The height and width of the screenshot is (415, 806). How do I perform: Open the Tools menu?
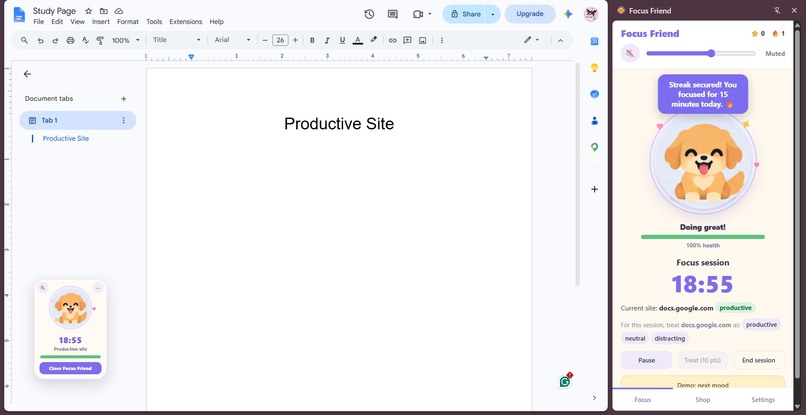pyautogui.click(x=154, y=22)
